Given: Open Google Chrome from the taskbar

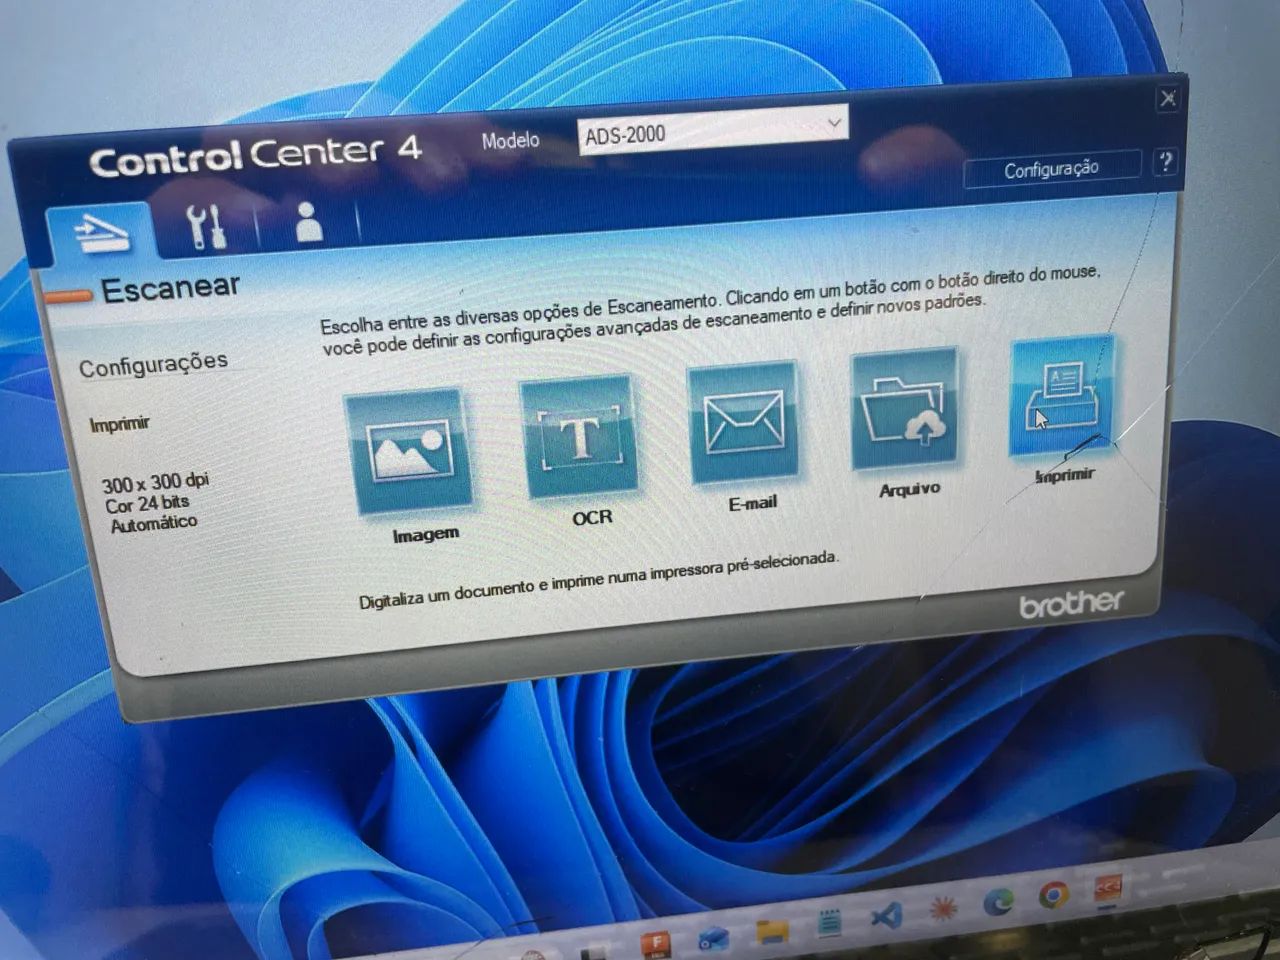Looking at the screenshot, I should (x=1053, y=895).
